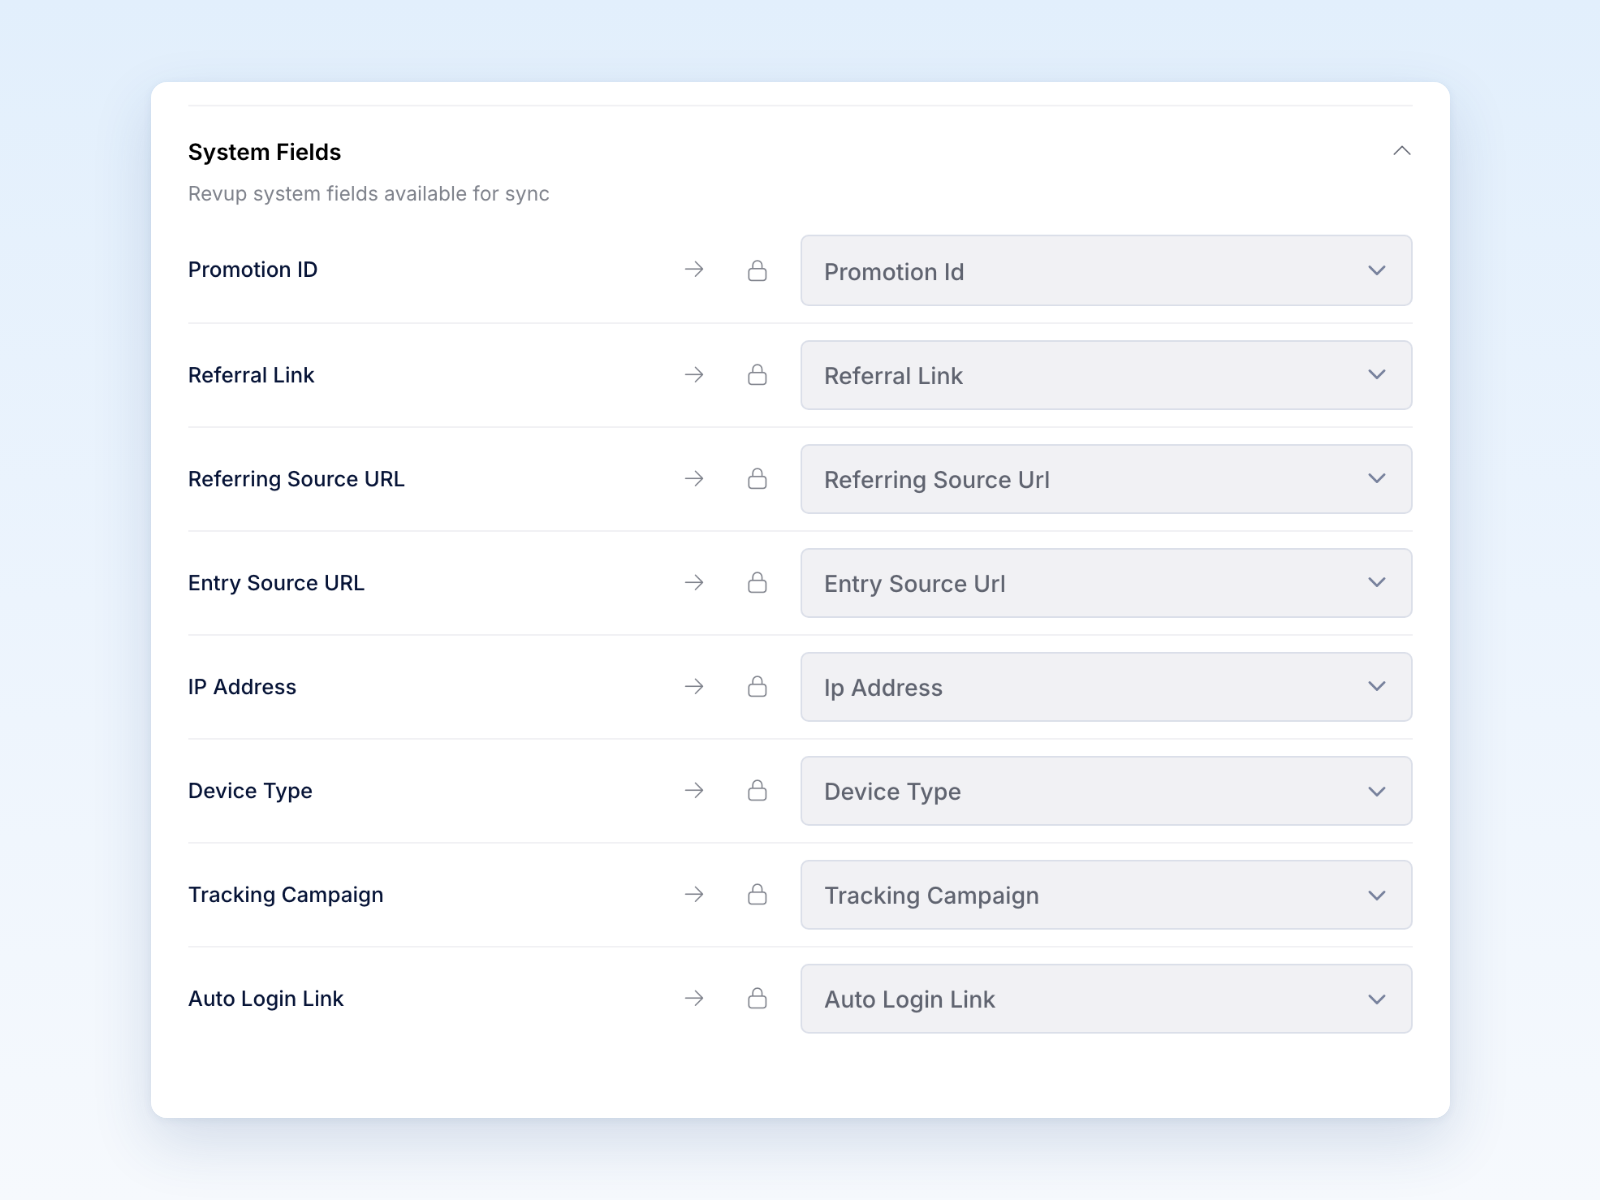Click the Promotion ID field label

(x=253, y=270)
